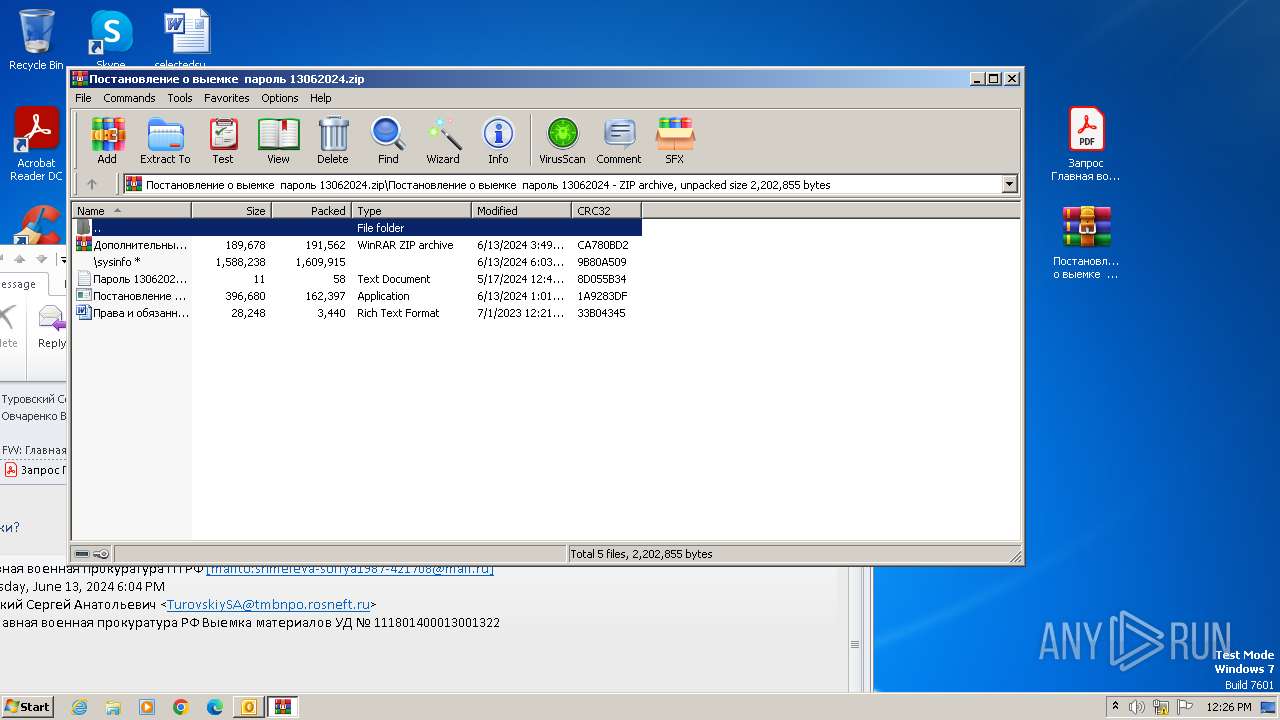Click the Add toolbar icon in WinRAR

pyautogui.click(x=107, y=140)
